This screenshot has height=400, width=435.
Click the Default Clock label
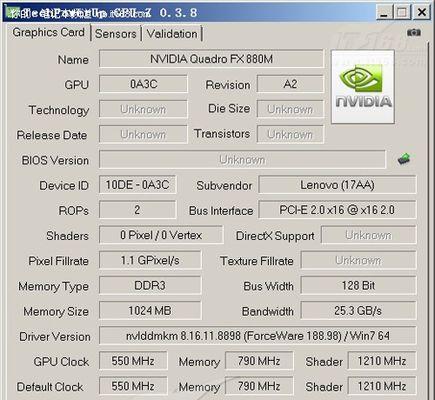coord(50,387)
